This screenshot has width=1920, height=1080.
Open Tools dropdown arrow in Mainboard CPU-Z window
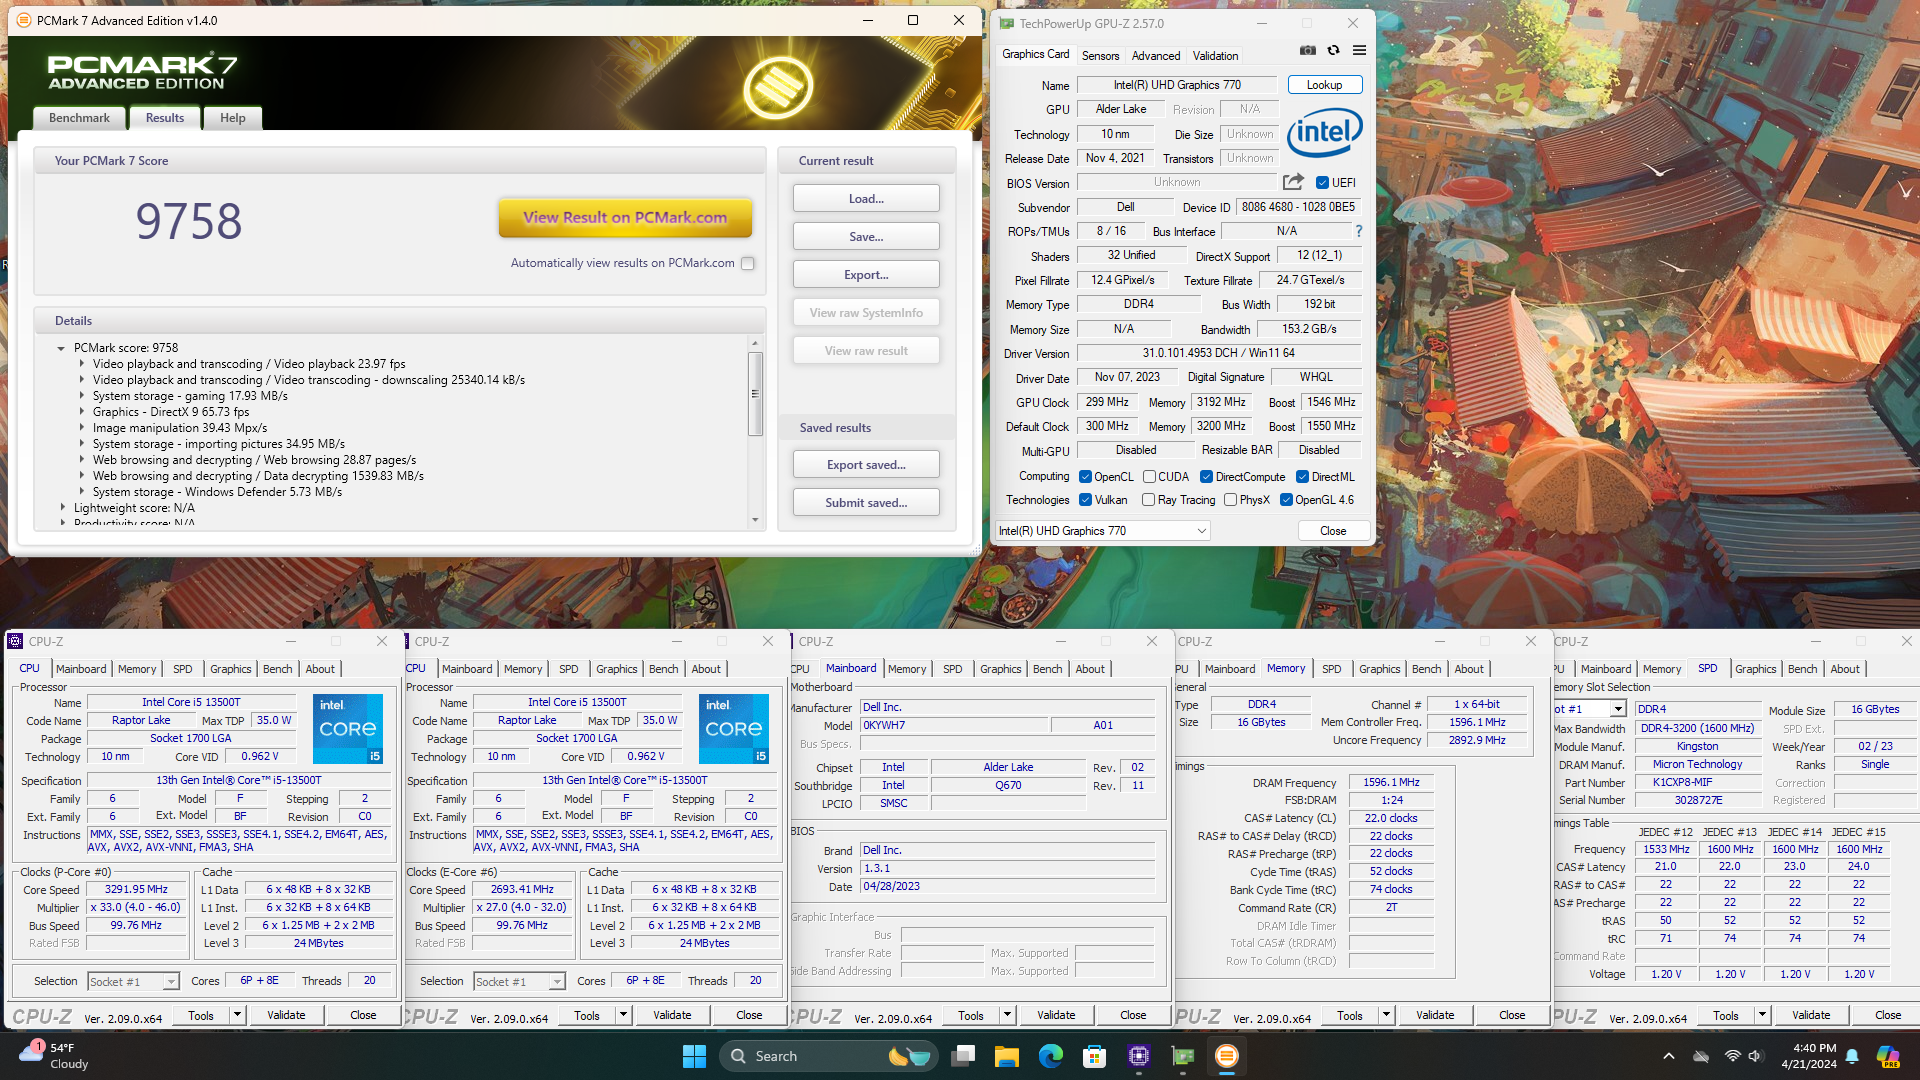coord(1007,1015)
